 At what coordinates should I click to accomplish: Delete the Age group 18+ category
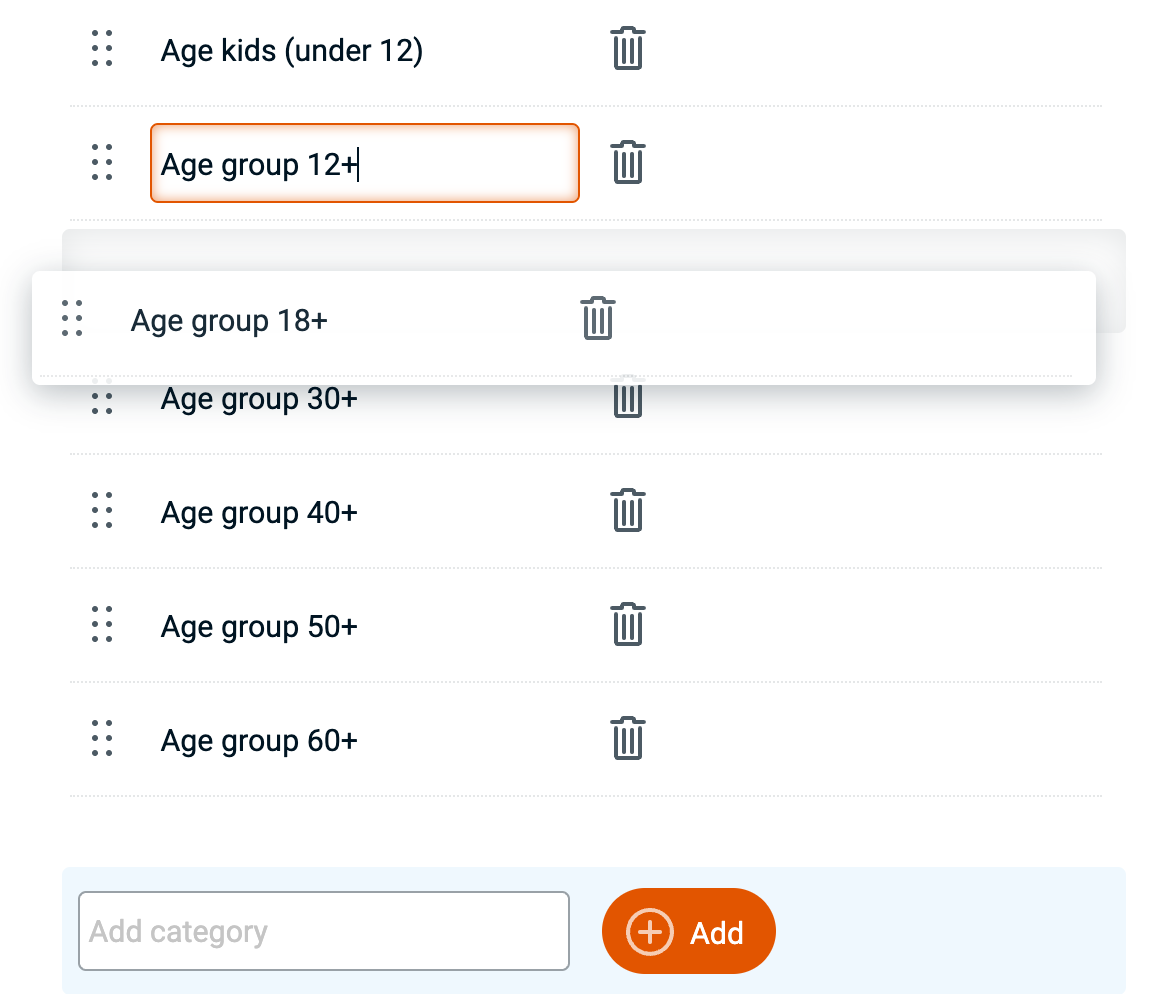click(x=597, y=319)
